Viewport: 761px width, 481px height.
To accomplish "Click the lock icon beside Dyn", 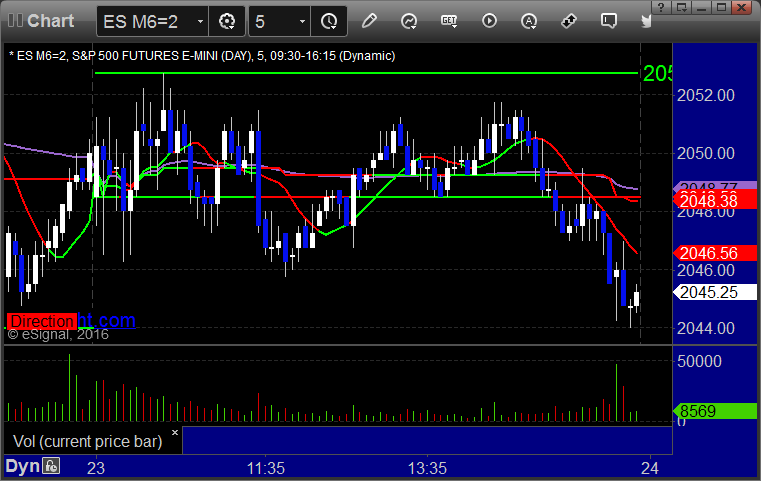I will point(51,466).
